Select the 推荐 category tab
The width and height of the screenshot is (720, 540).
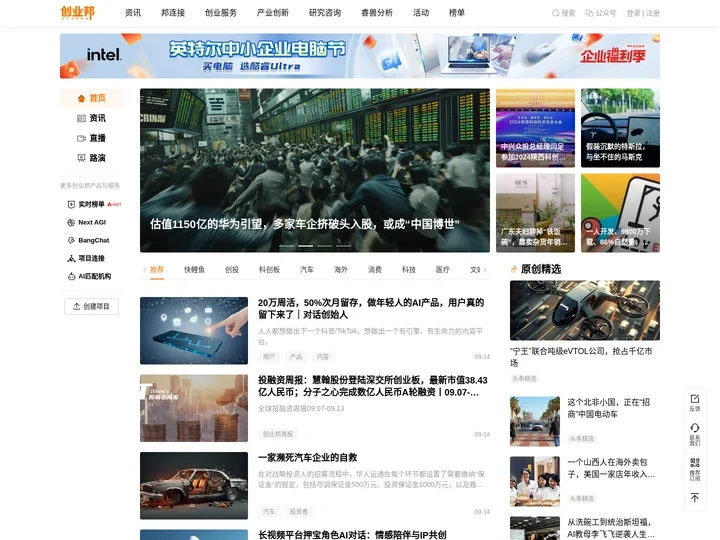157,270
